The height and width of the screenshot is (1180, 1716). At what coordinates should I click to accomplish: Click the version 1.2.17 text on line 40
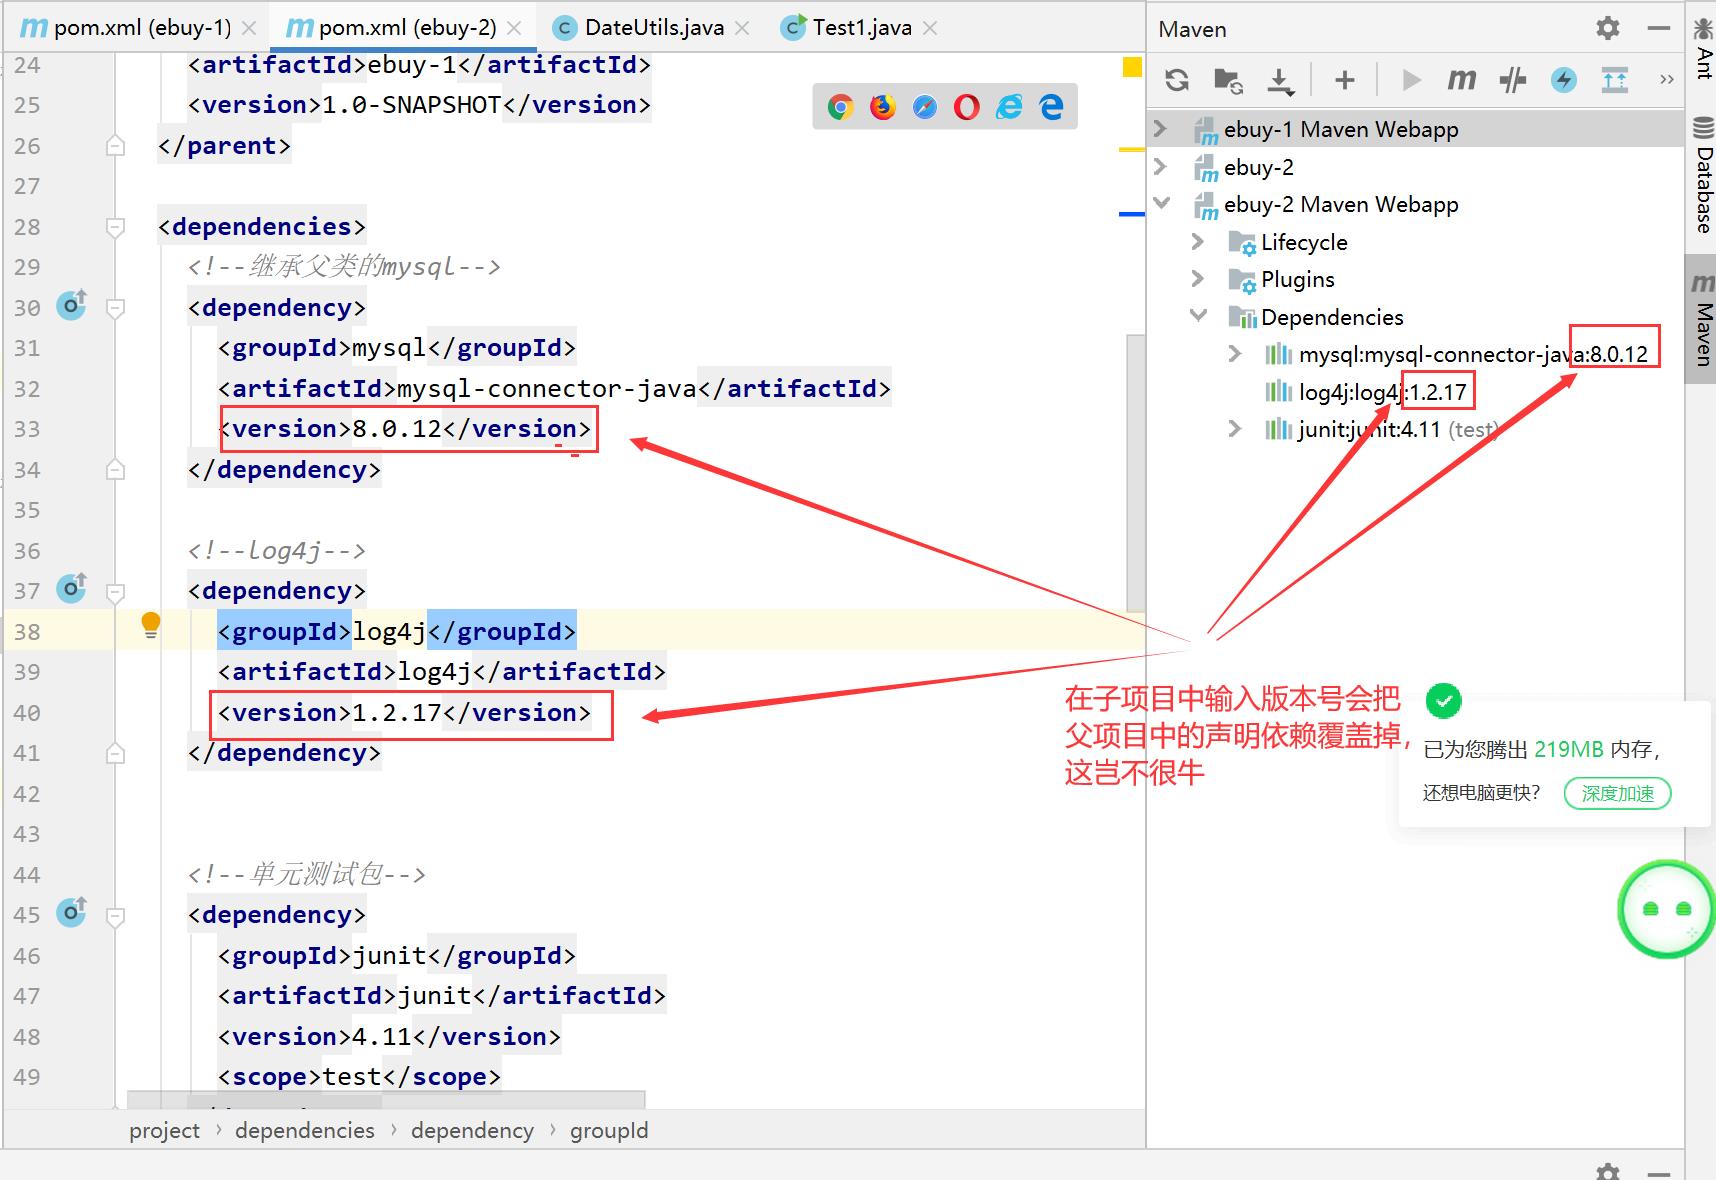[397, 713]
